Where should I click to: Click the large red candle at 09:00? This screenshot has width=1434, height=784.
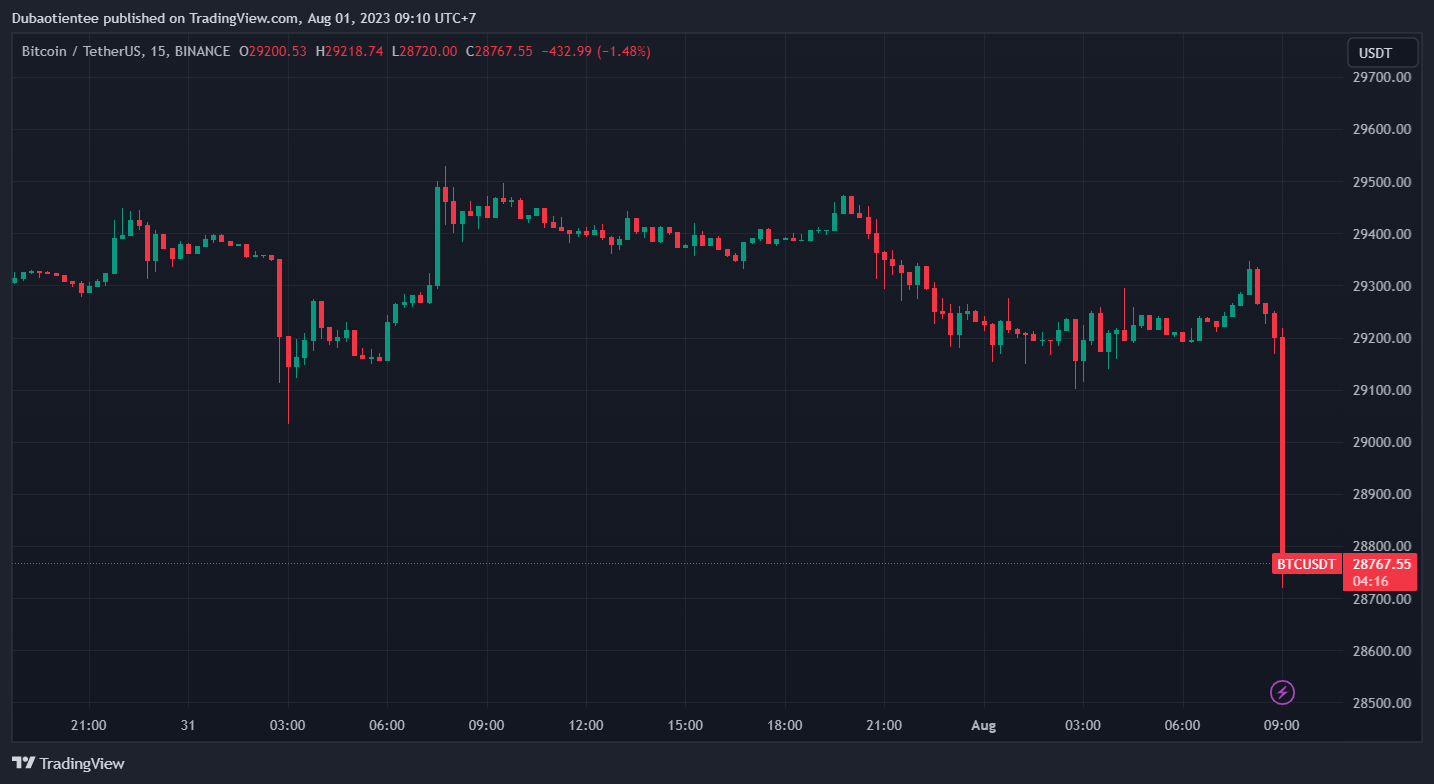1282,450
